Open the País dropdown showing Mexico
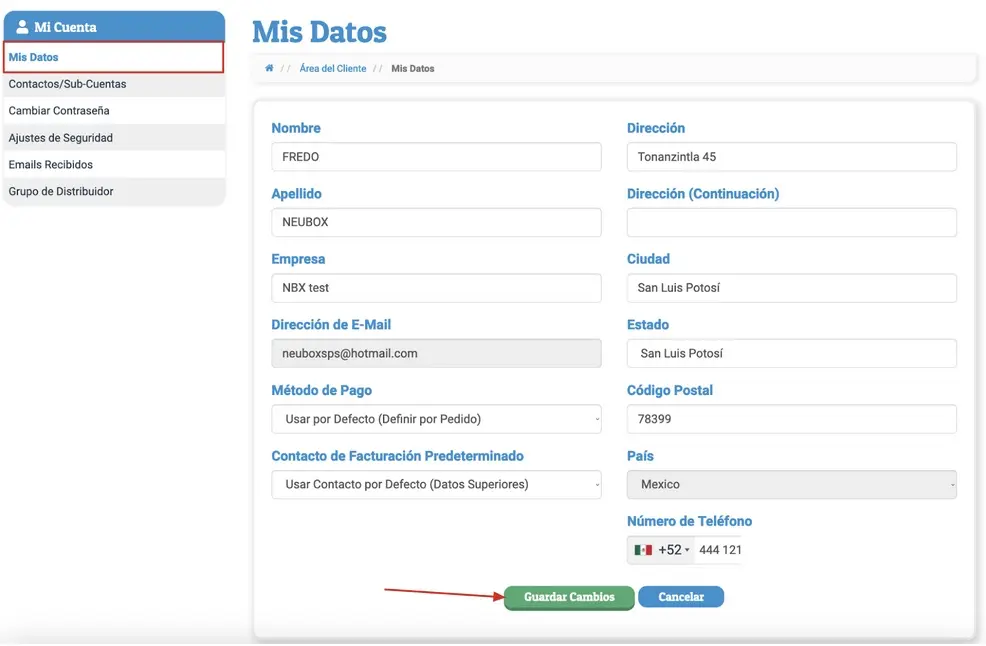 pos(792,484)
